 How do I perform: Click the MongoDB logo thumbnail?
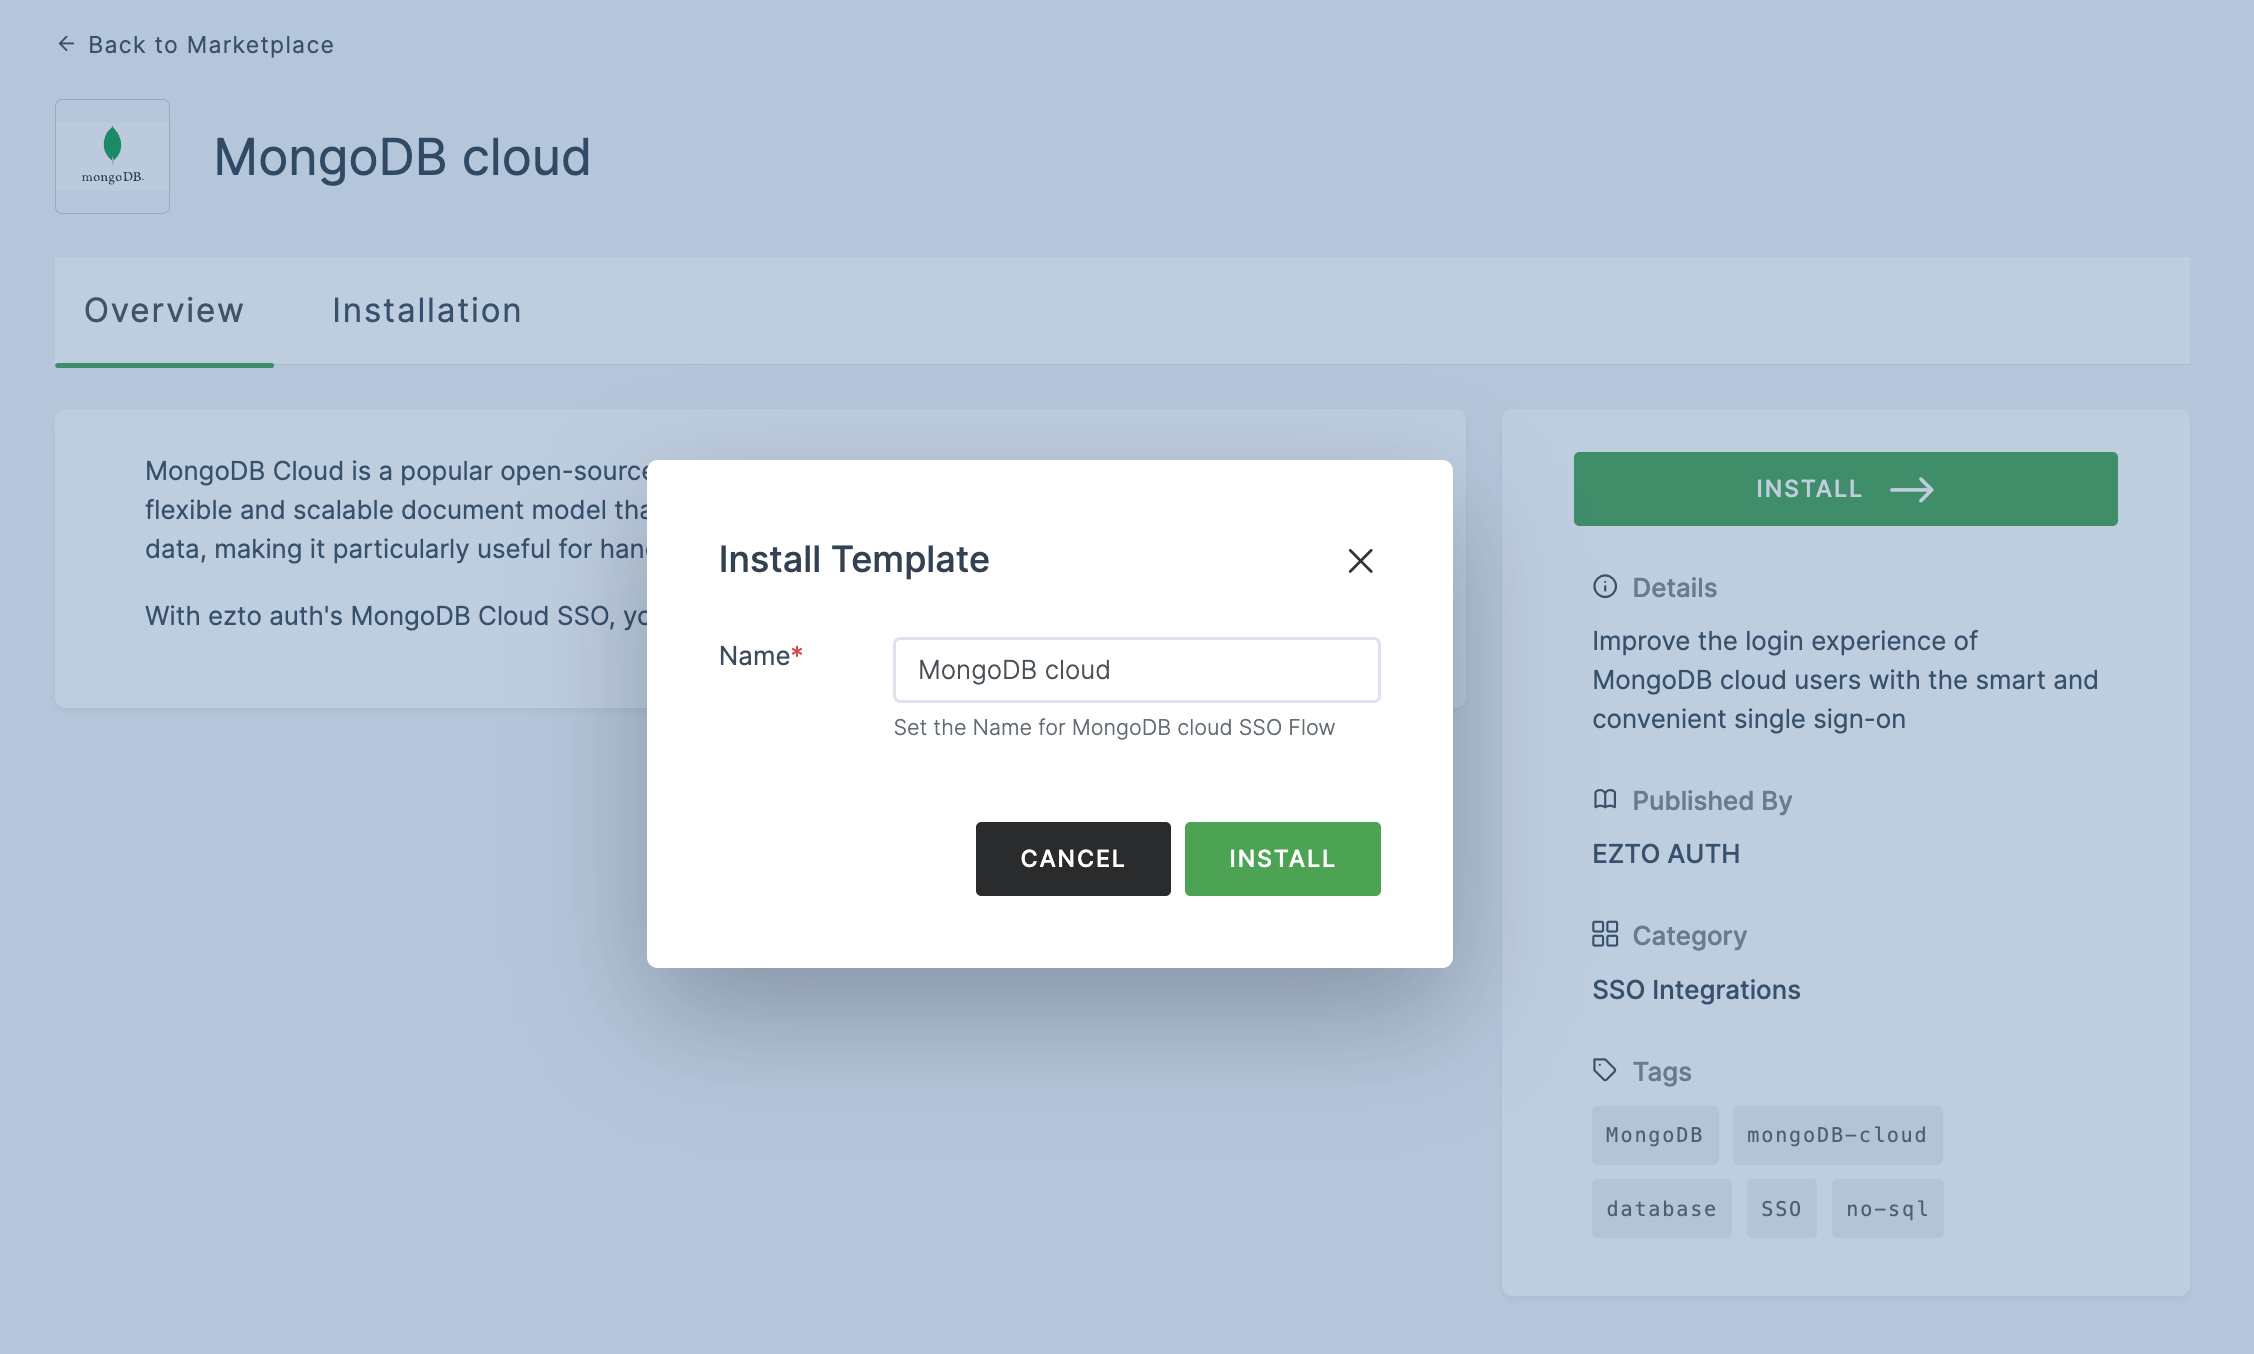click(112, 156)
